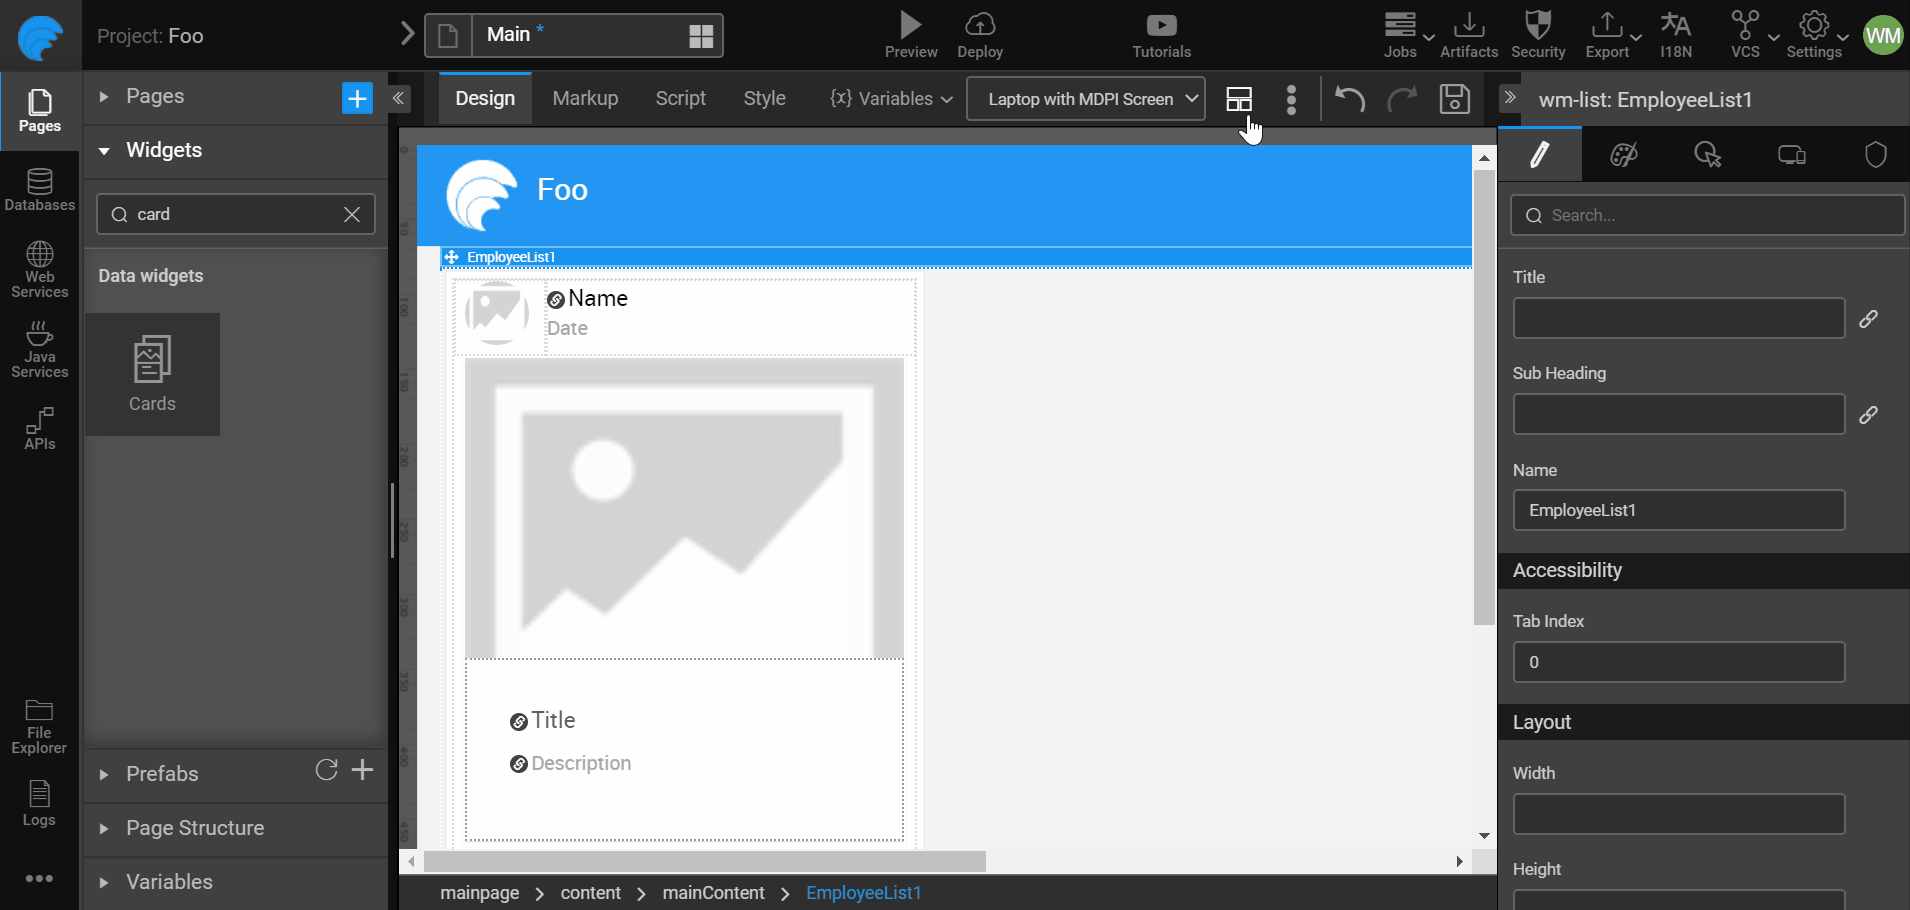The width and height of the screenshot is (1910, 910).
Task: Open the Styles palette tab for EmployeeList1
Action: 1622,154
